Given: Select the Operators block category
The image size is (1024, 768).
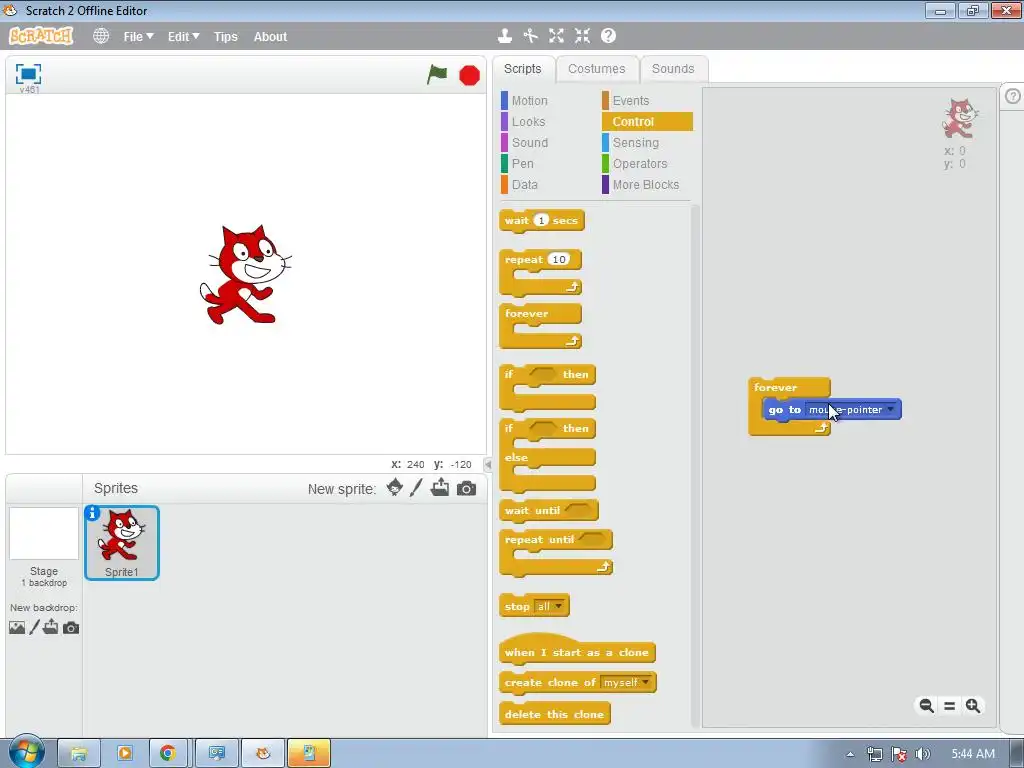Looking at the screenshot, I should tap(639, 163).
